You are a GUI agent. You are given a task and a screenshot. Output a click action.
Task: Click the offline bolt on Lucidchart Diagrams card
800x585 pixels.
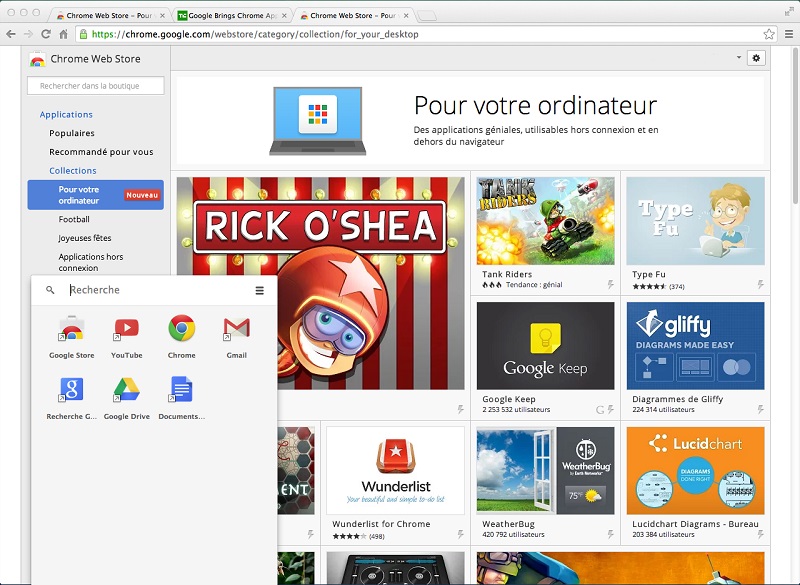click(x=761, y=535)
